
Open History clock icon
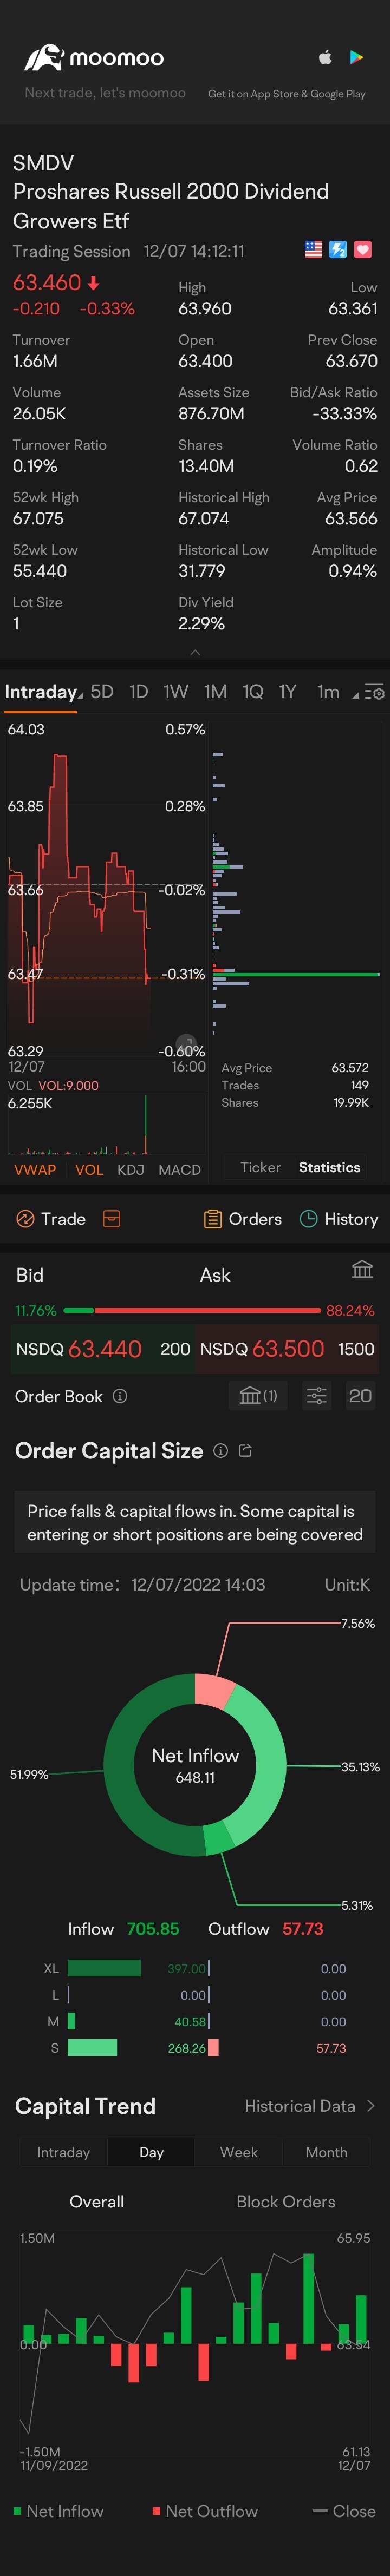point(309,1218)
